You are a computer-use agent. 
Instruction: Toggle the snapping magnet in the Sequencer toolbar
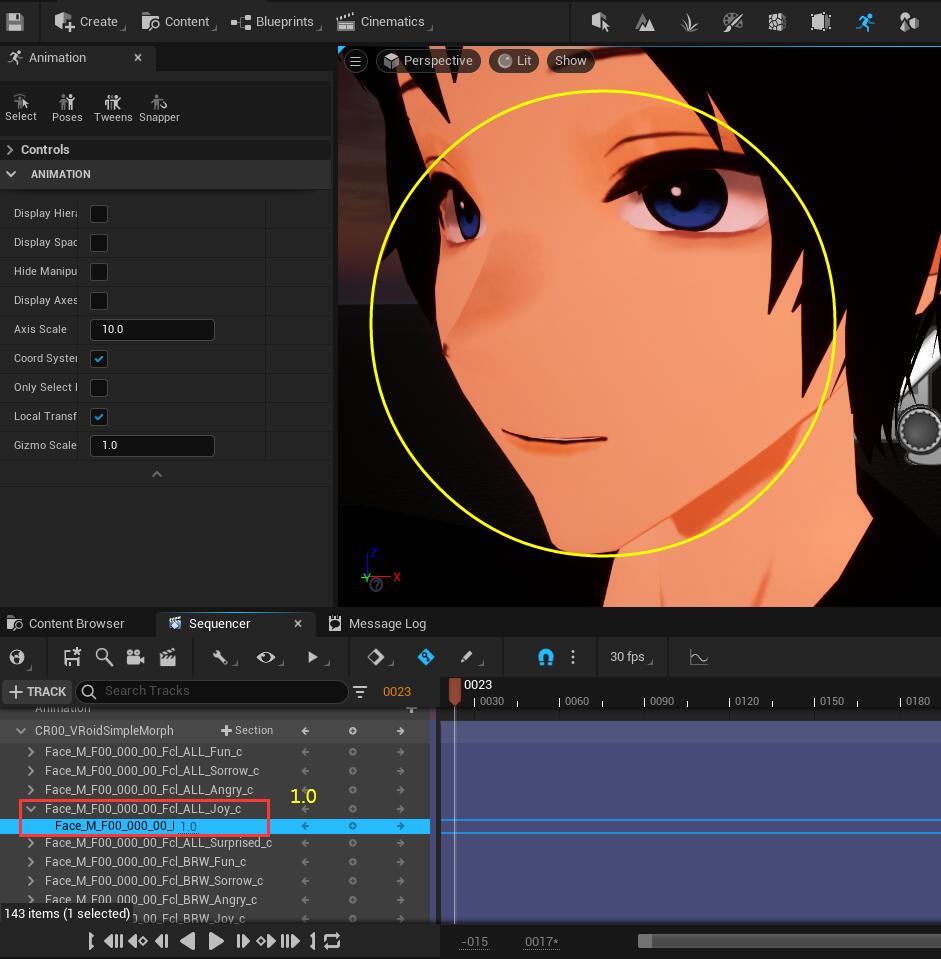pyautogui.click(x=546, y=657)
